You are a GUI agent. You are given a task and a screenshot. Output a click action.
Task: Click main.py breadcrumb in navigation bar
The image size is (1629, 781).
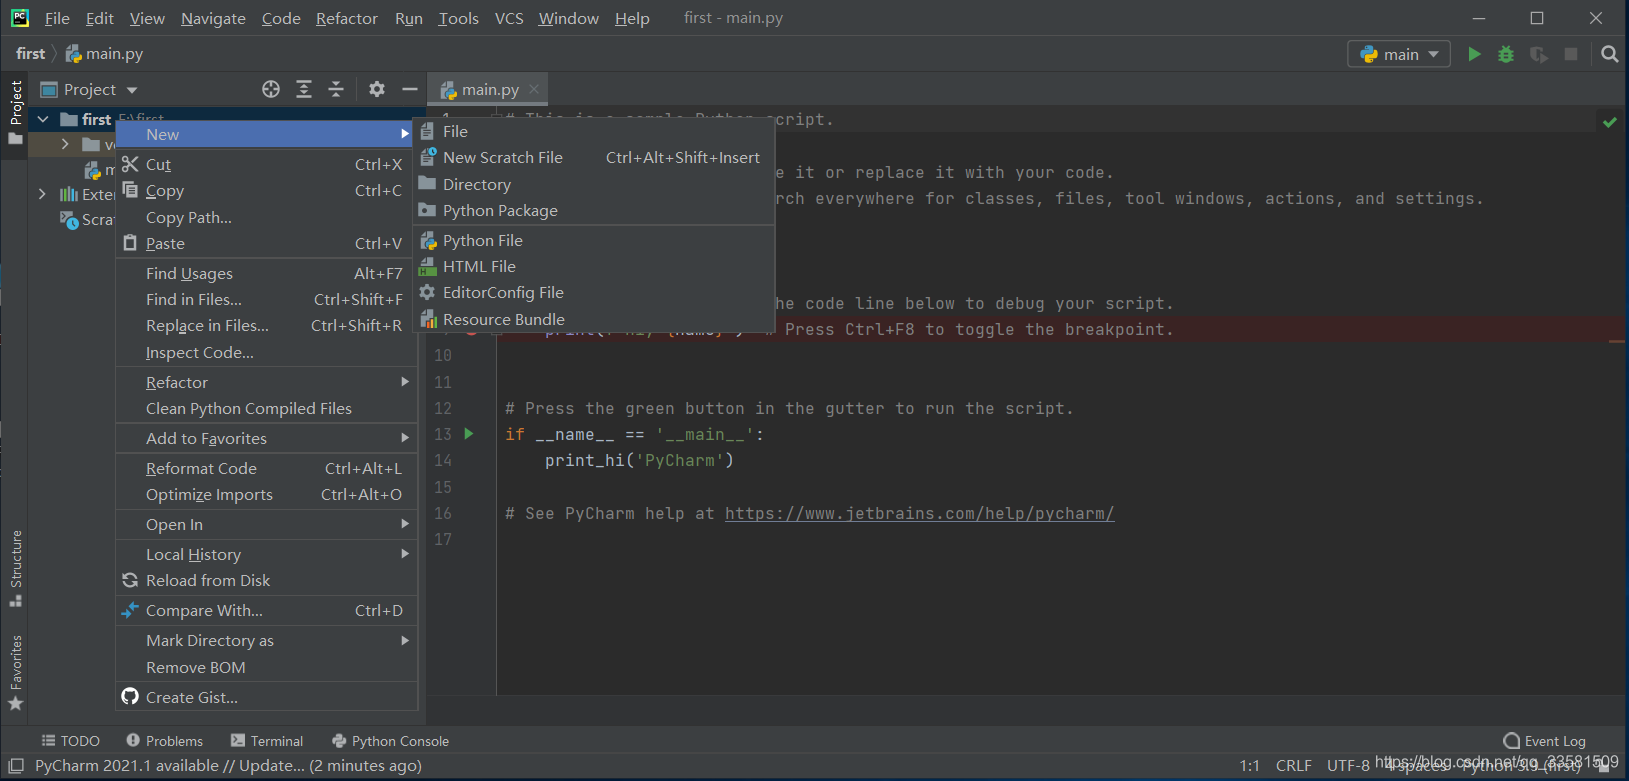104,54
